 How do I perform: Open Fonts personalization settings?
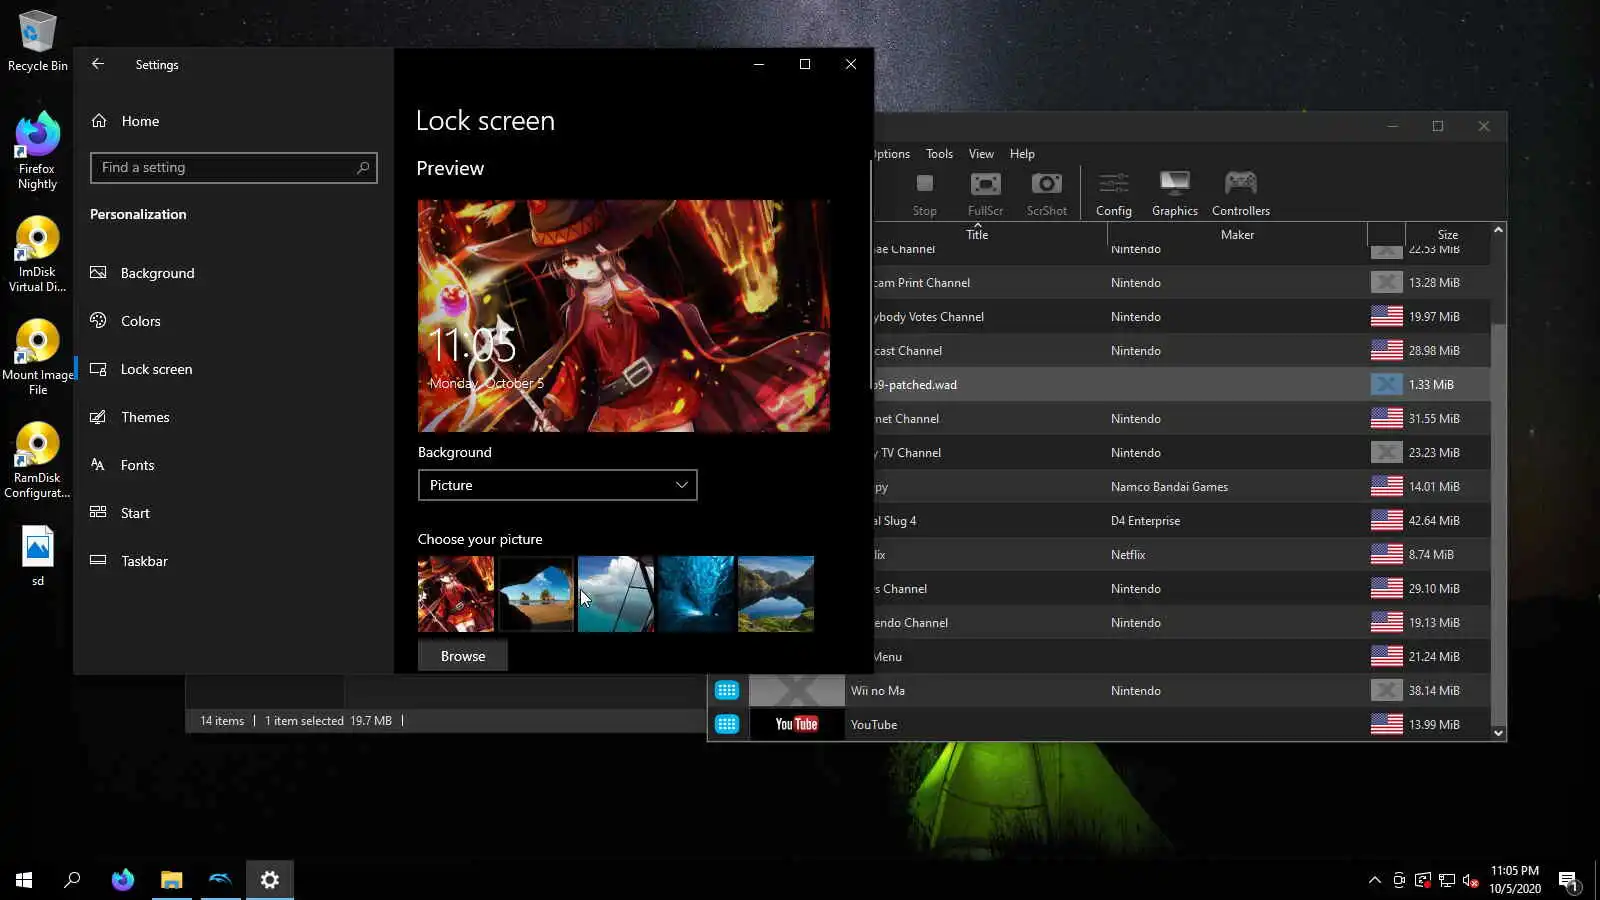(137, 465)
